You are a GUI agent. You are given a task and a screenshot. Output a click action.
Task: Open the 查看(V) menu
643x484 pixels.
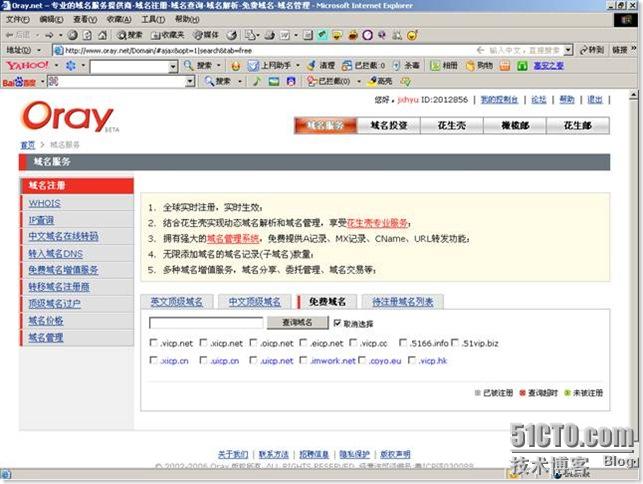(x=85, y=19)
